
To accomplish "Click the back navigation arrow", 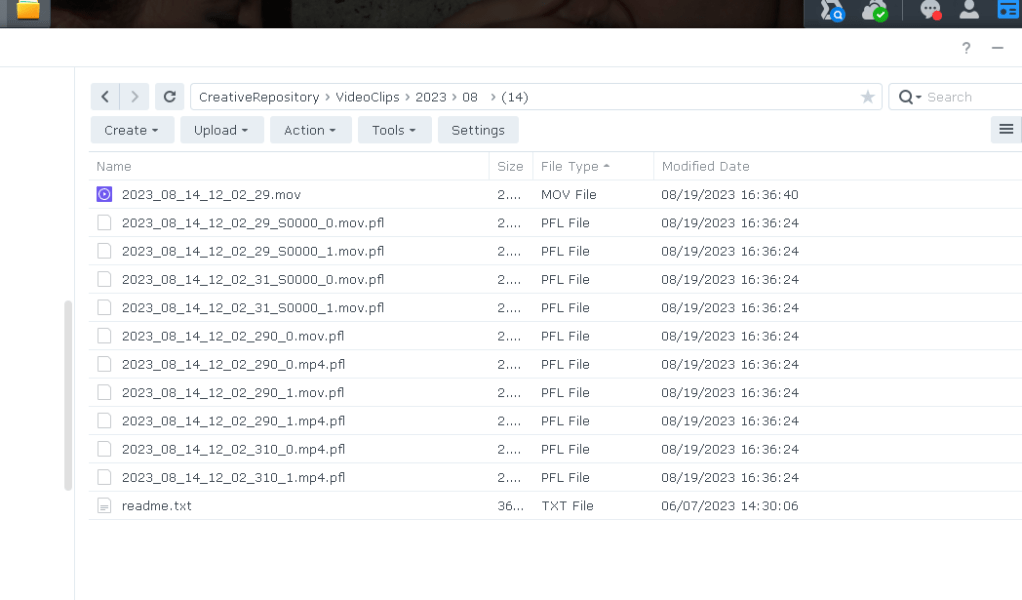I will 105,97.
